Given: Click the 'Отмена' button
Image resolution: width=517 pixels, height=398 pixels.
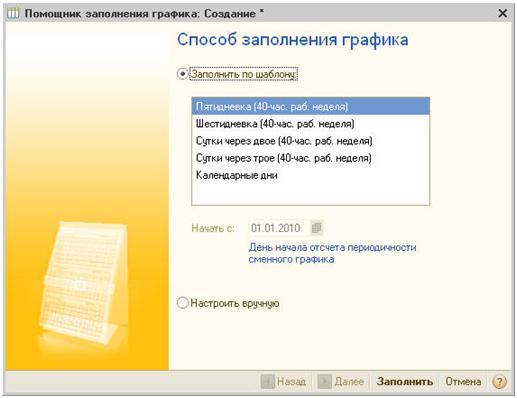Looking at the screenshot, I should click(x=463, y=382).
